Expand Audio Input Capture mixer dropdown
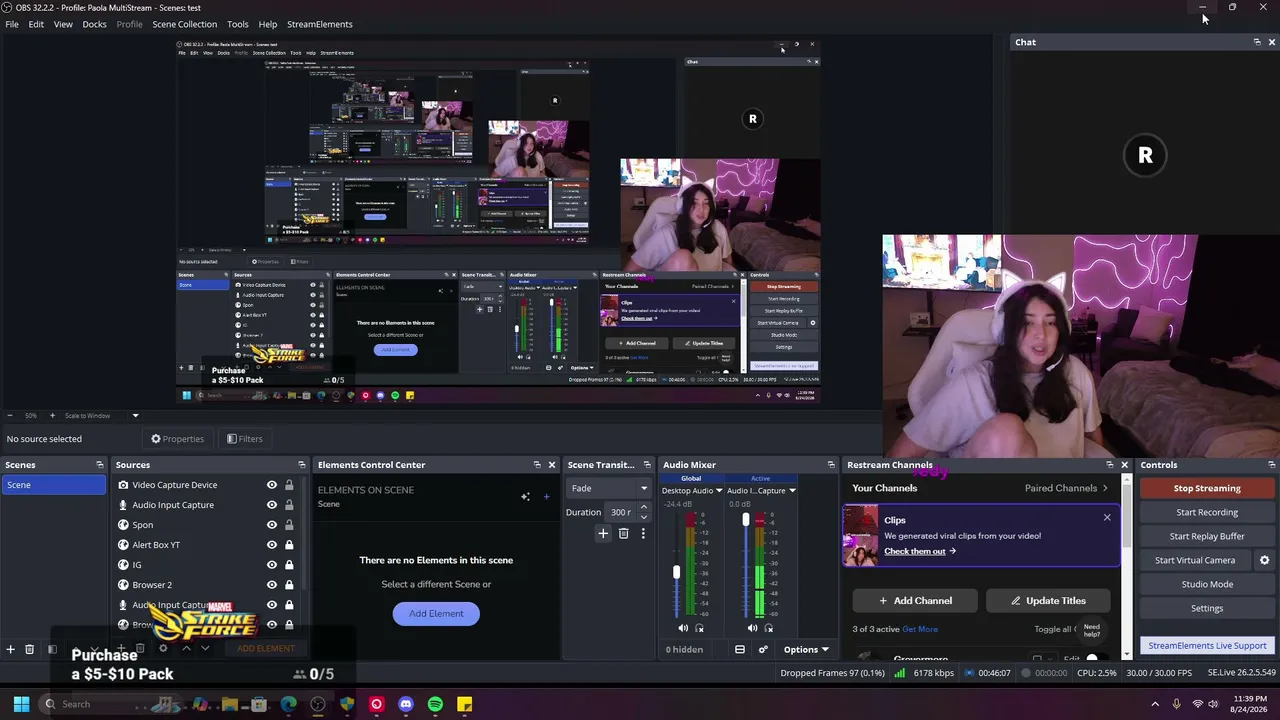This screenshot has height=720, width=1280. coord(792,491)
